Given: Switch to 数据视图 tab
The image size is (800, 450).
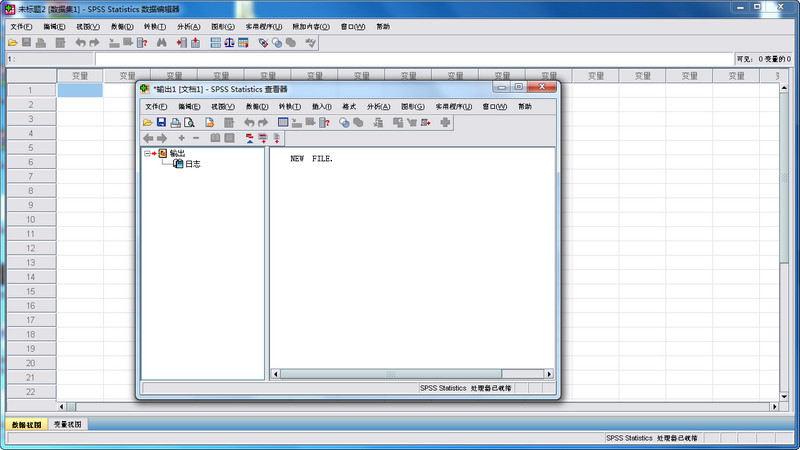Looking at the screenshot, I should pyautogui.click(x=27, y=424).
